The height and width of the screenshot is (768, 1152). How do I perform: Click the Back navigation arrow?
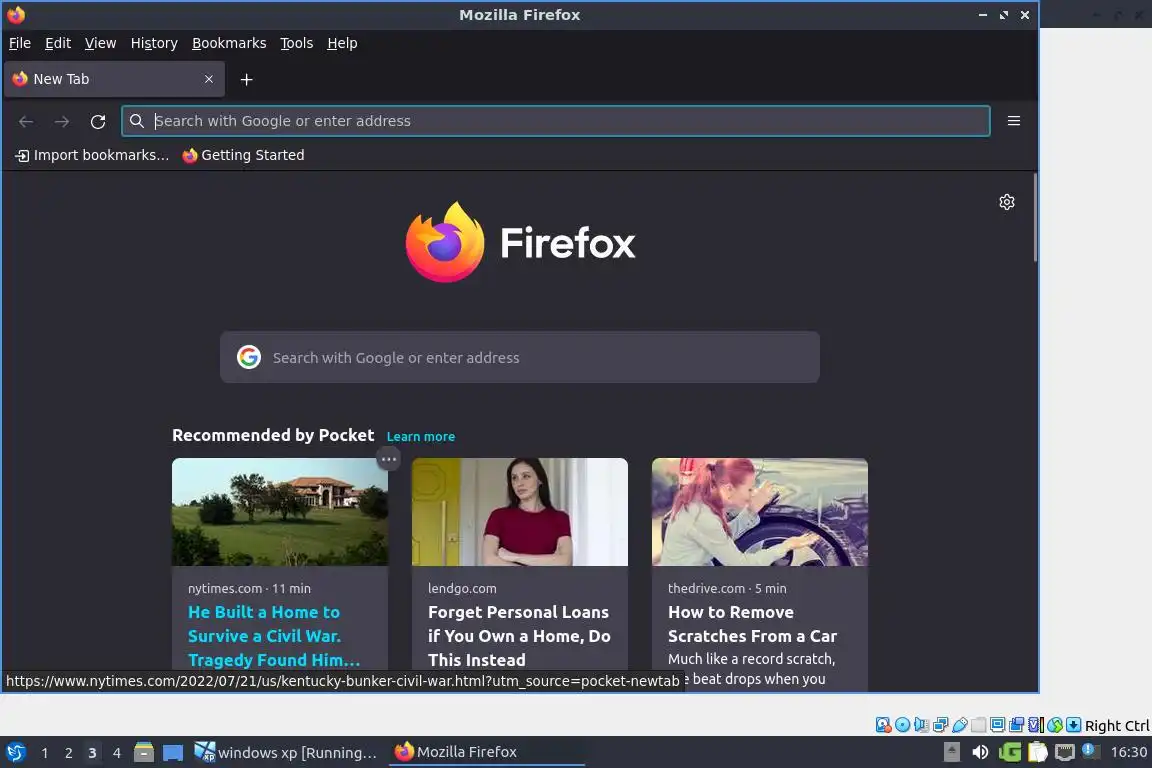click(26, 121)
